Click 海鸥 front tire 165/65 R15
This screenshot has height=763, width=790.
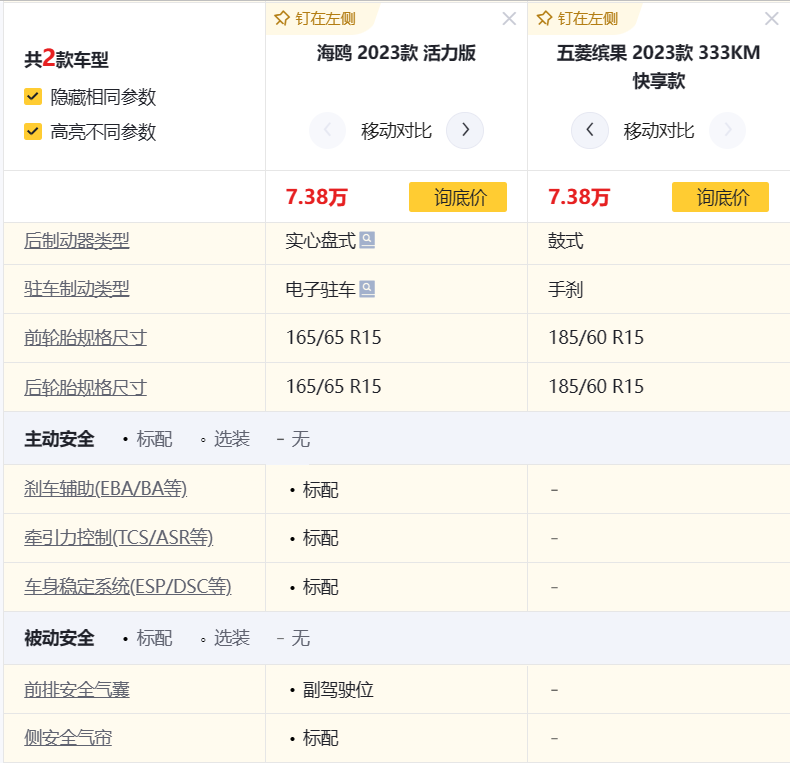[334, 338]
